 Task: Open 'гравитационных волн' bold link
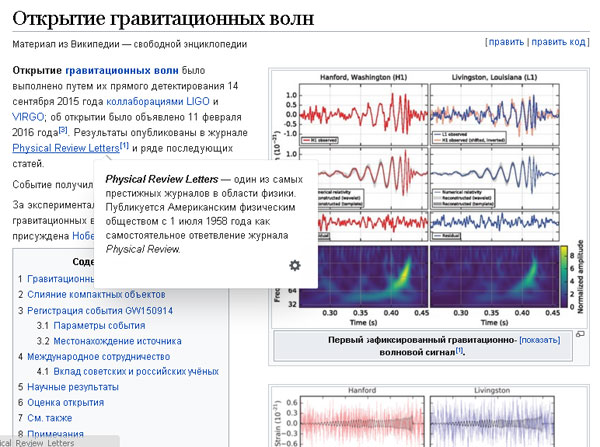tap(122, 70)
